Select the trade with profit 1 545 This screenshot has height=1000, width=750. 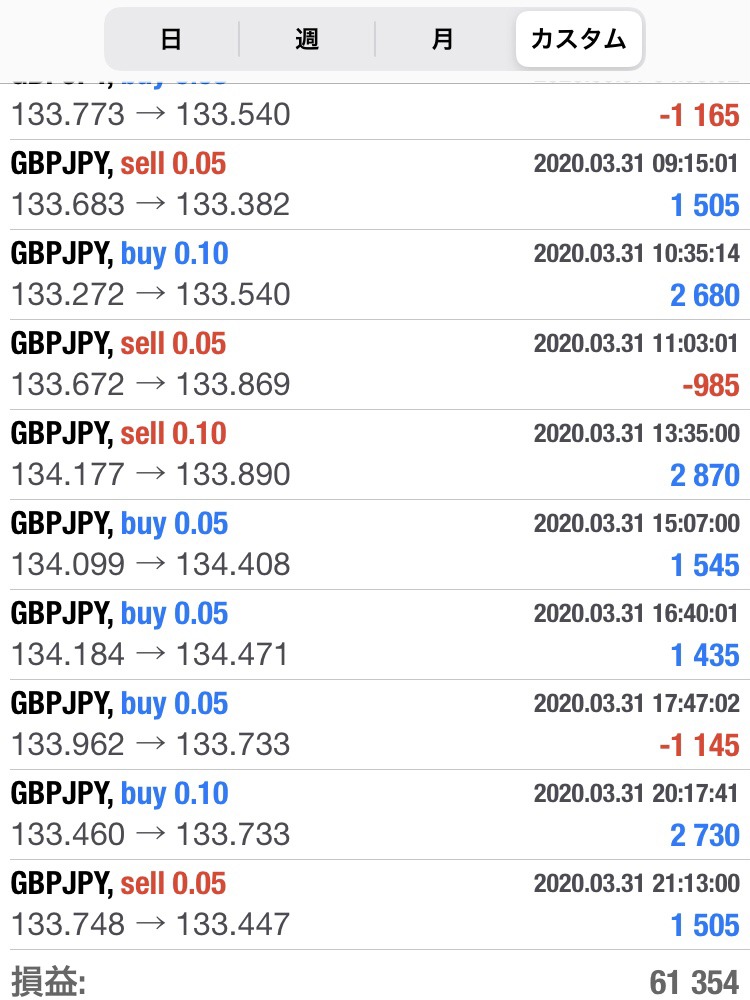click(375, 545)
